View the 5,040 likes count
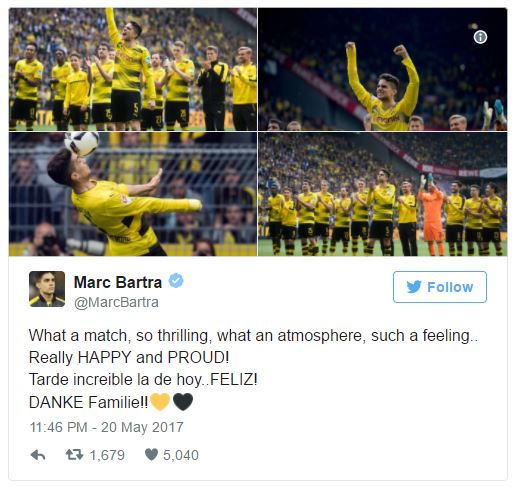Viewport: 520px width, 490px height. click(x=181, y=455)
